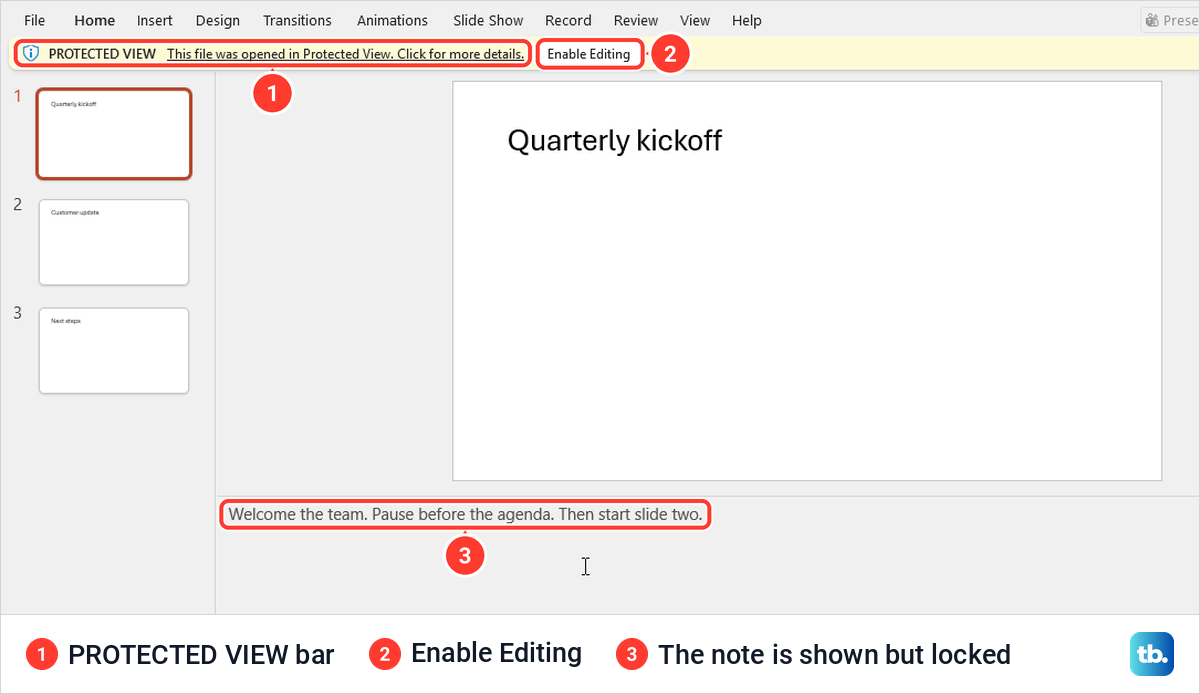Click the partially visible Present button
The height and width of the screenshot is (694, 1200).
(x=1170, y=20)
